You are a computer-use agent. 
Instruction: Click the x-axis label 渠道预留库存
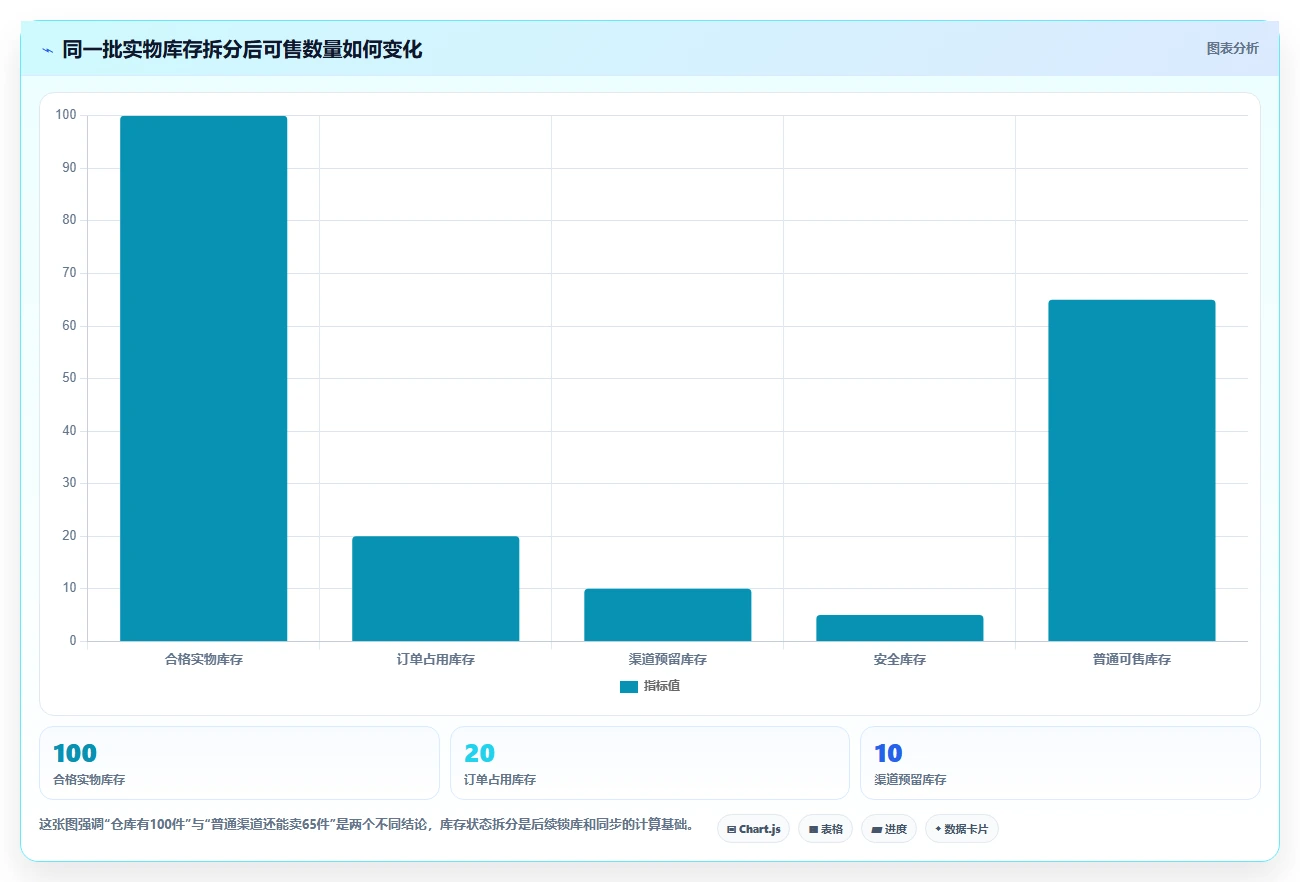point(667,660)
